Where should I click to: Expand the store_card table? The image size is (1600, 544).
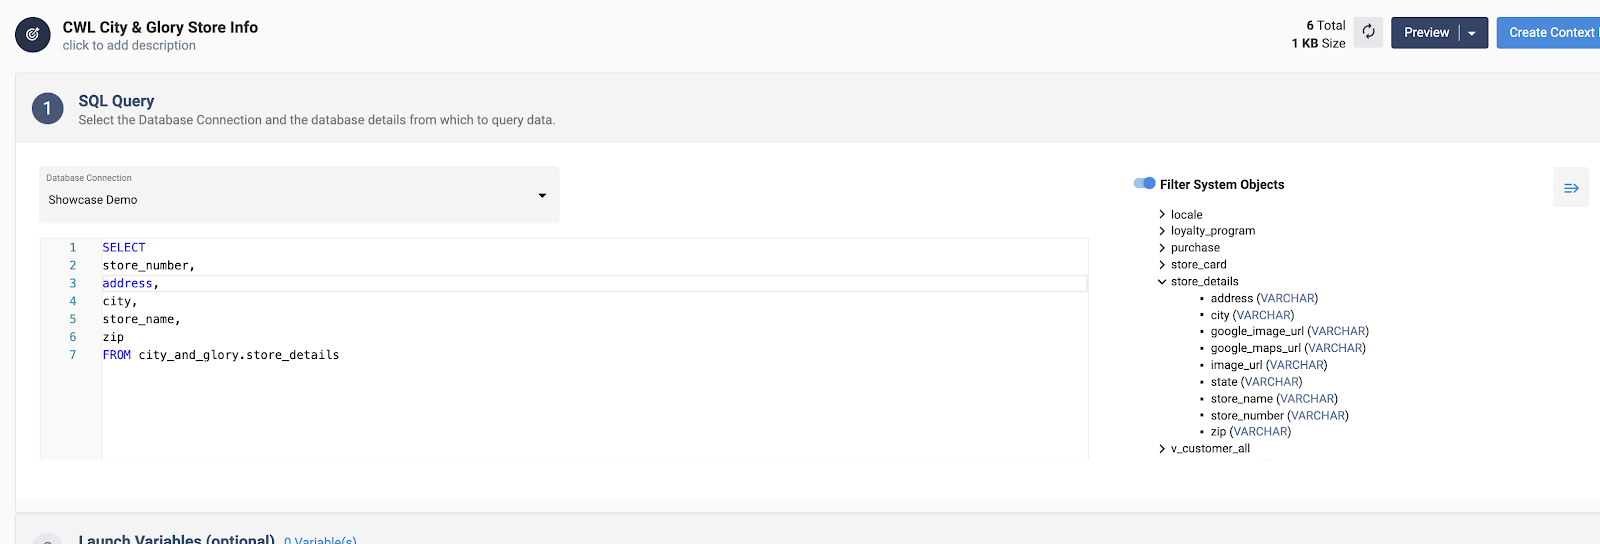pos(1162,265)
